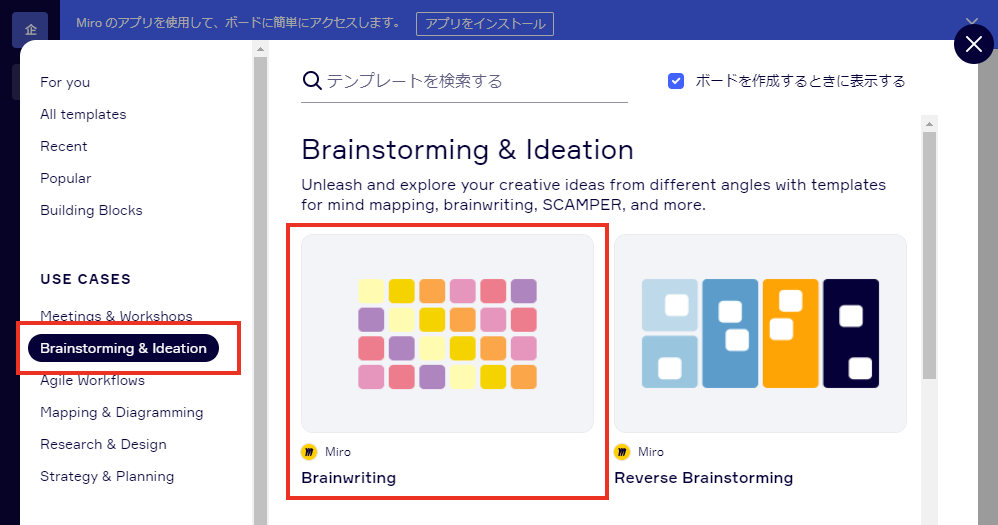Select All templates in the sidebar
The height and width of the screenshot is (525, 998).
(x=83, y=115)
